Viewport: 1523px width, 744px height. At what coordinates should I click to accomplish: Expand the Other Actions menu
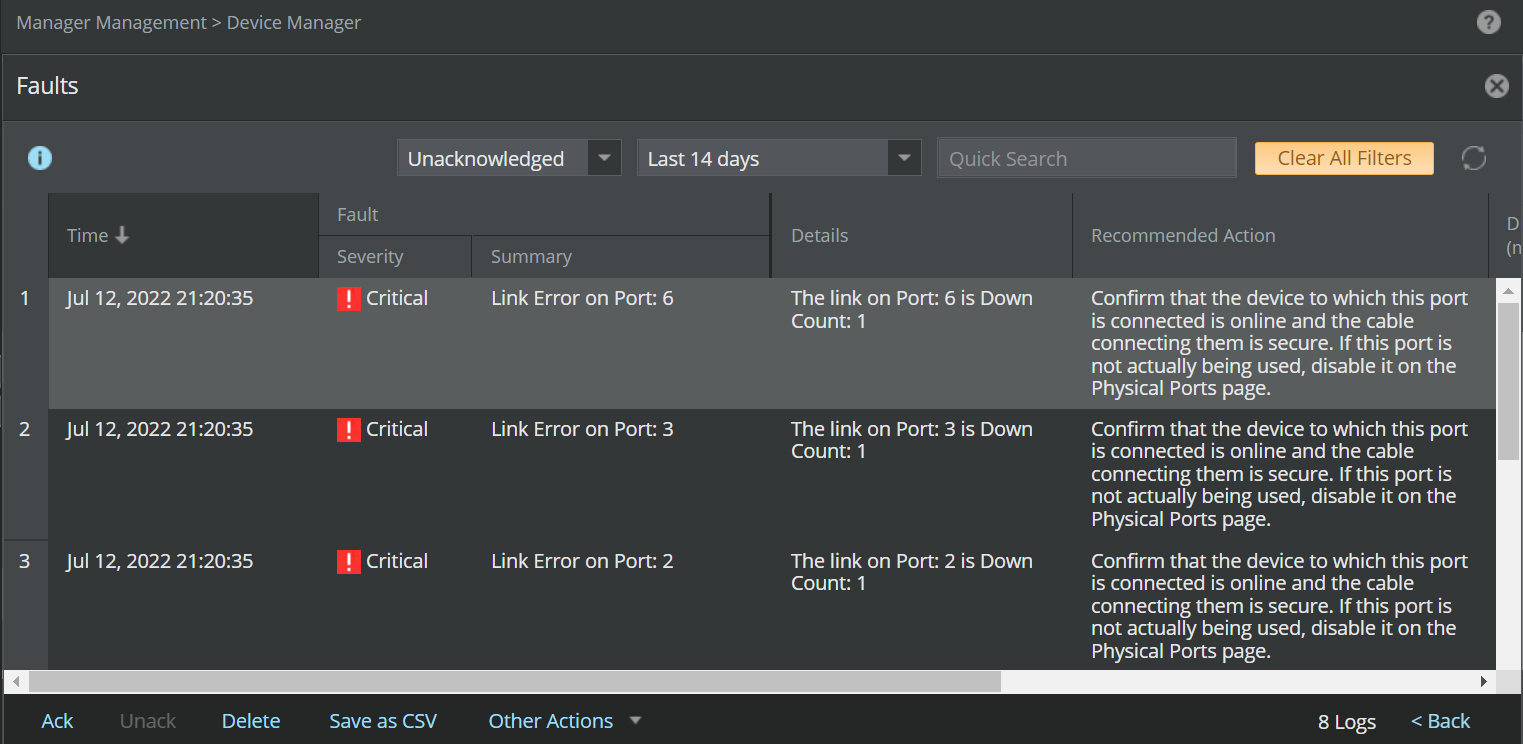point(564,721)
